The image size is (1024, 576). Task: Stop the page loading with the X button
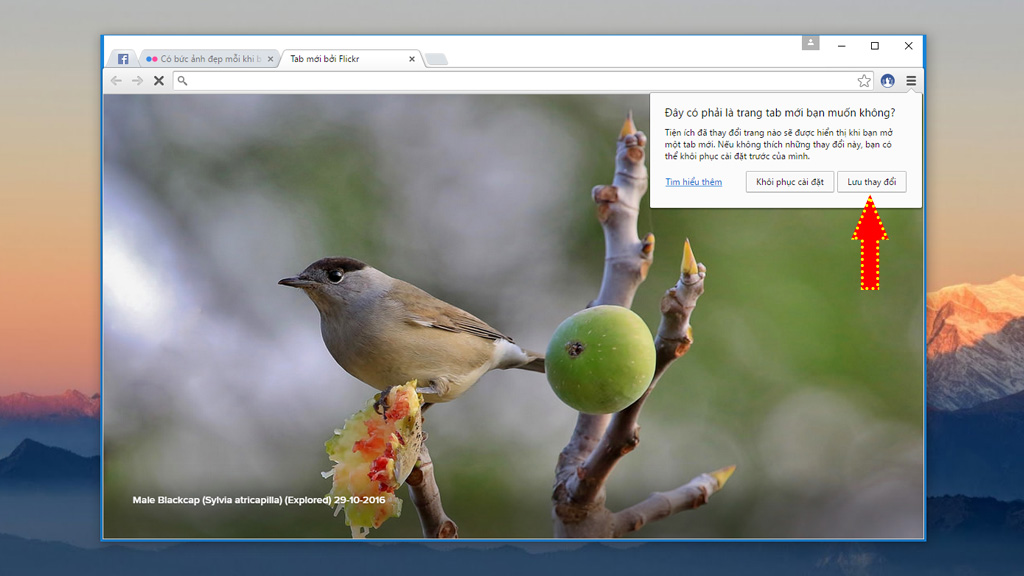[158, 81]
